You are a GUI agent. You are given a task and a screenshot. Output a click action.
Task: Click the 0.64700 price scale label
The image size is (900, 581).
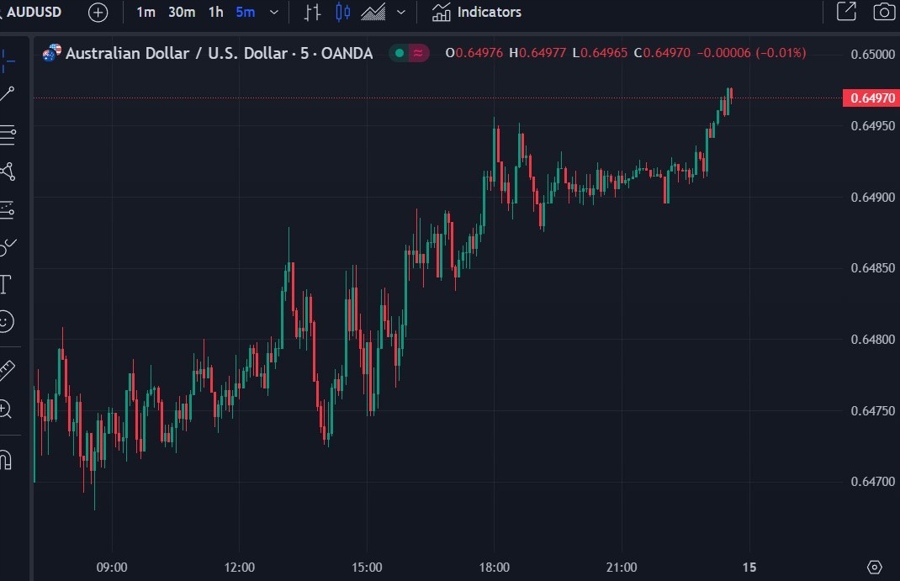point(872,482)
